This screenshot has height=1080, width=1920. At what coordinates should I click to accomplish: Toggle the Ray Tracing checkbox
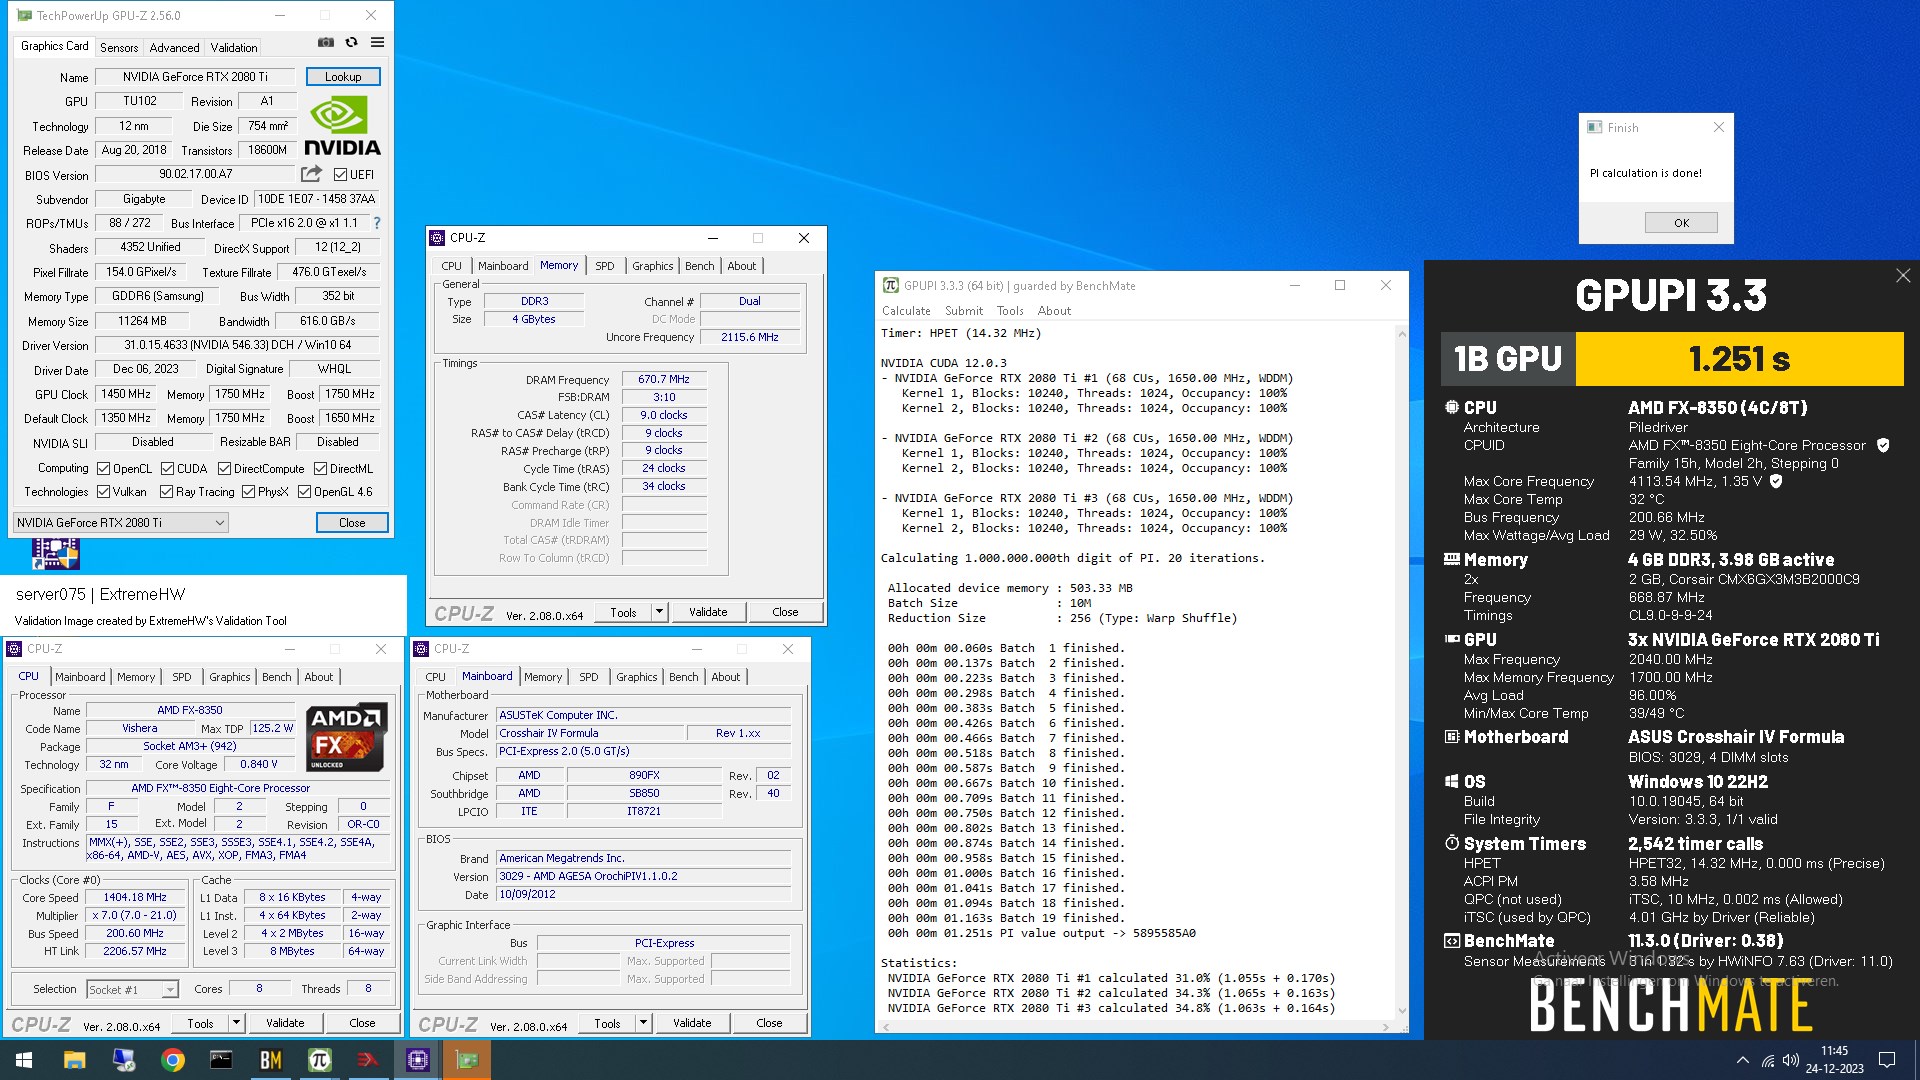[166, 491]
